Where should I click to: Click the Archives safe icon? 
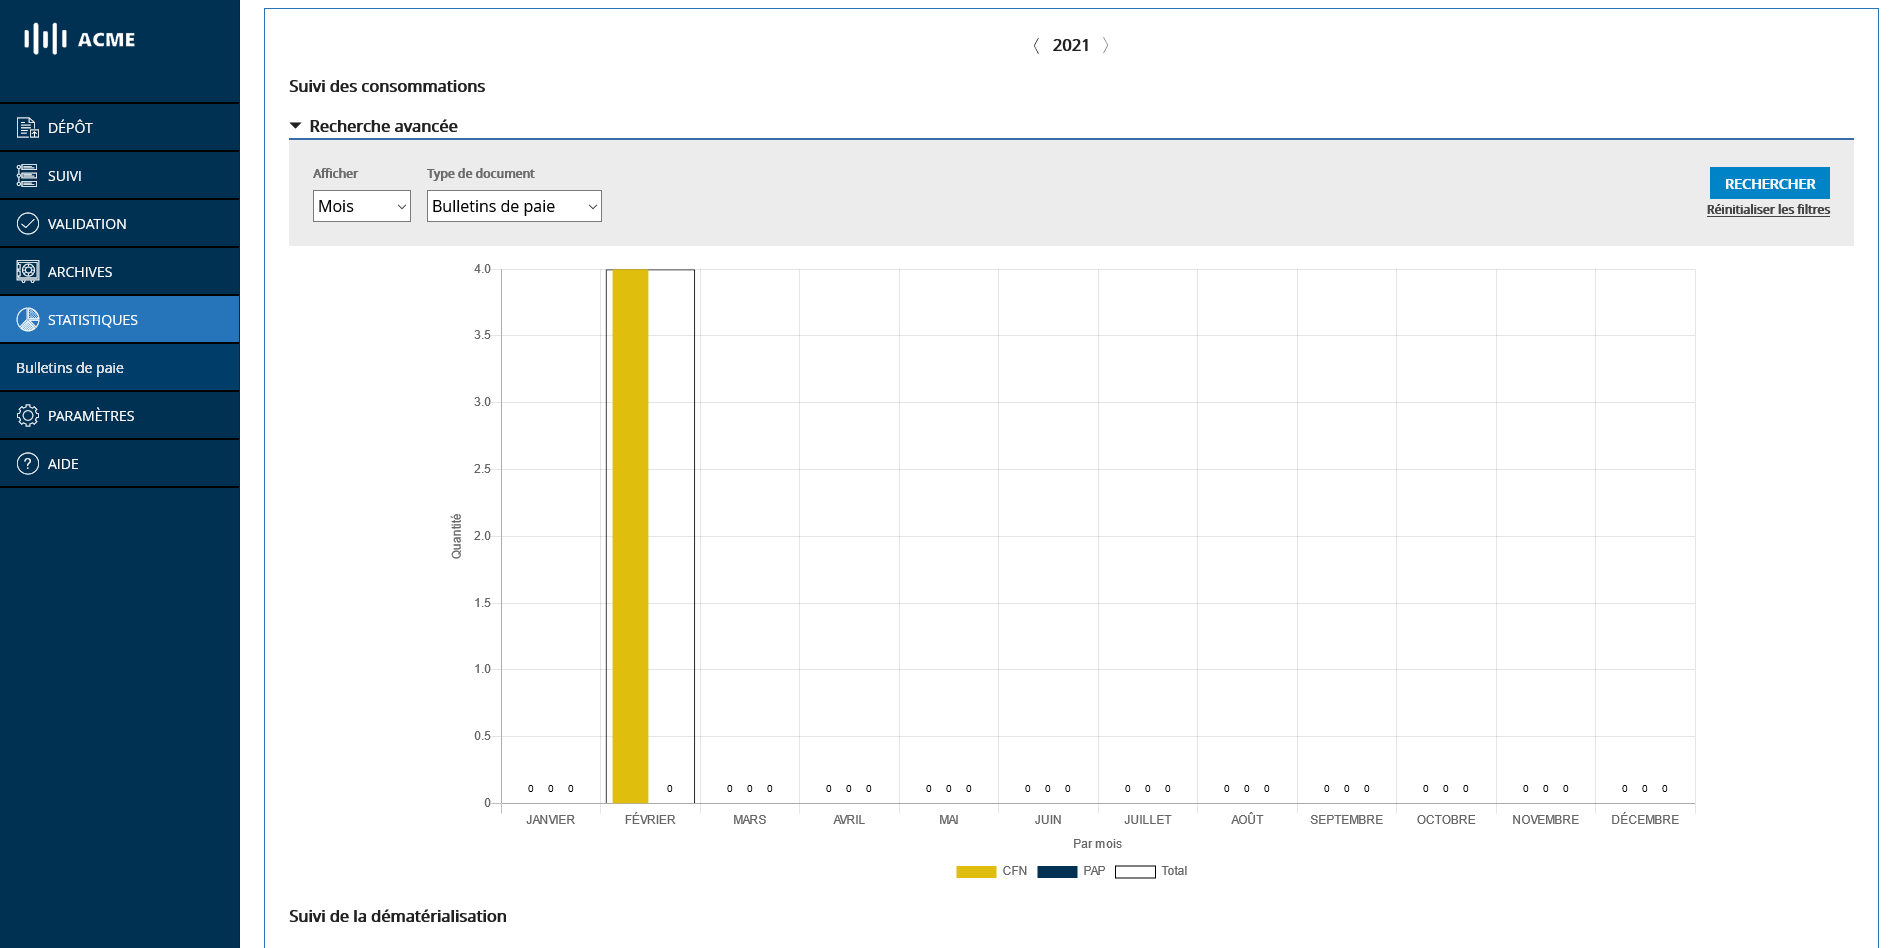click(27, 271)
